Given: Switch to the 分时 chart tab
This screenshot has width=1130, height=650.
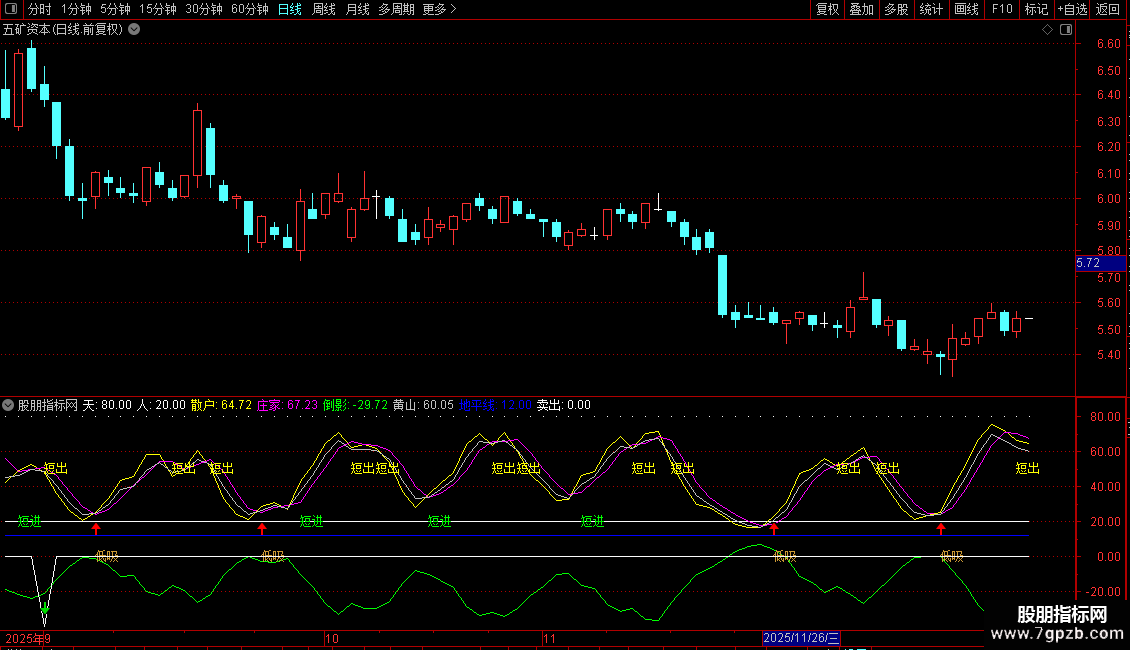Looking at the screenshot, I should (x=39, y=9).
